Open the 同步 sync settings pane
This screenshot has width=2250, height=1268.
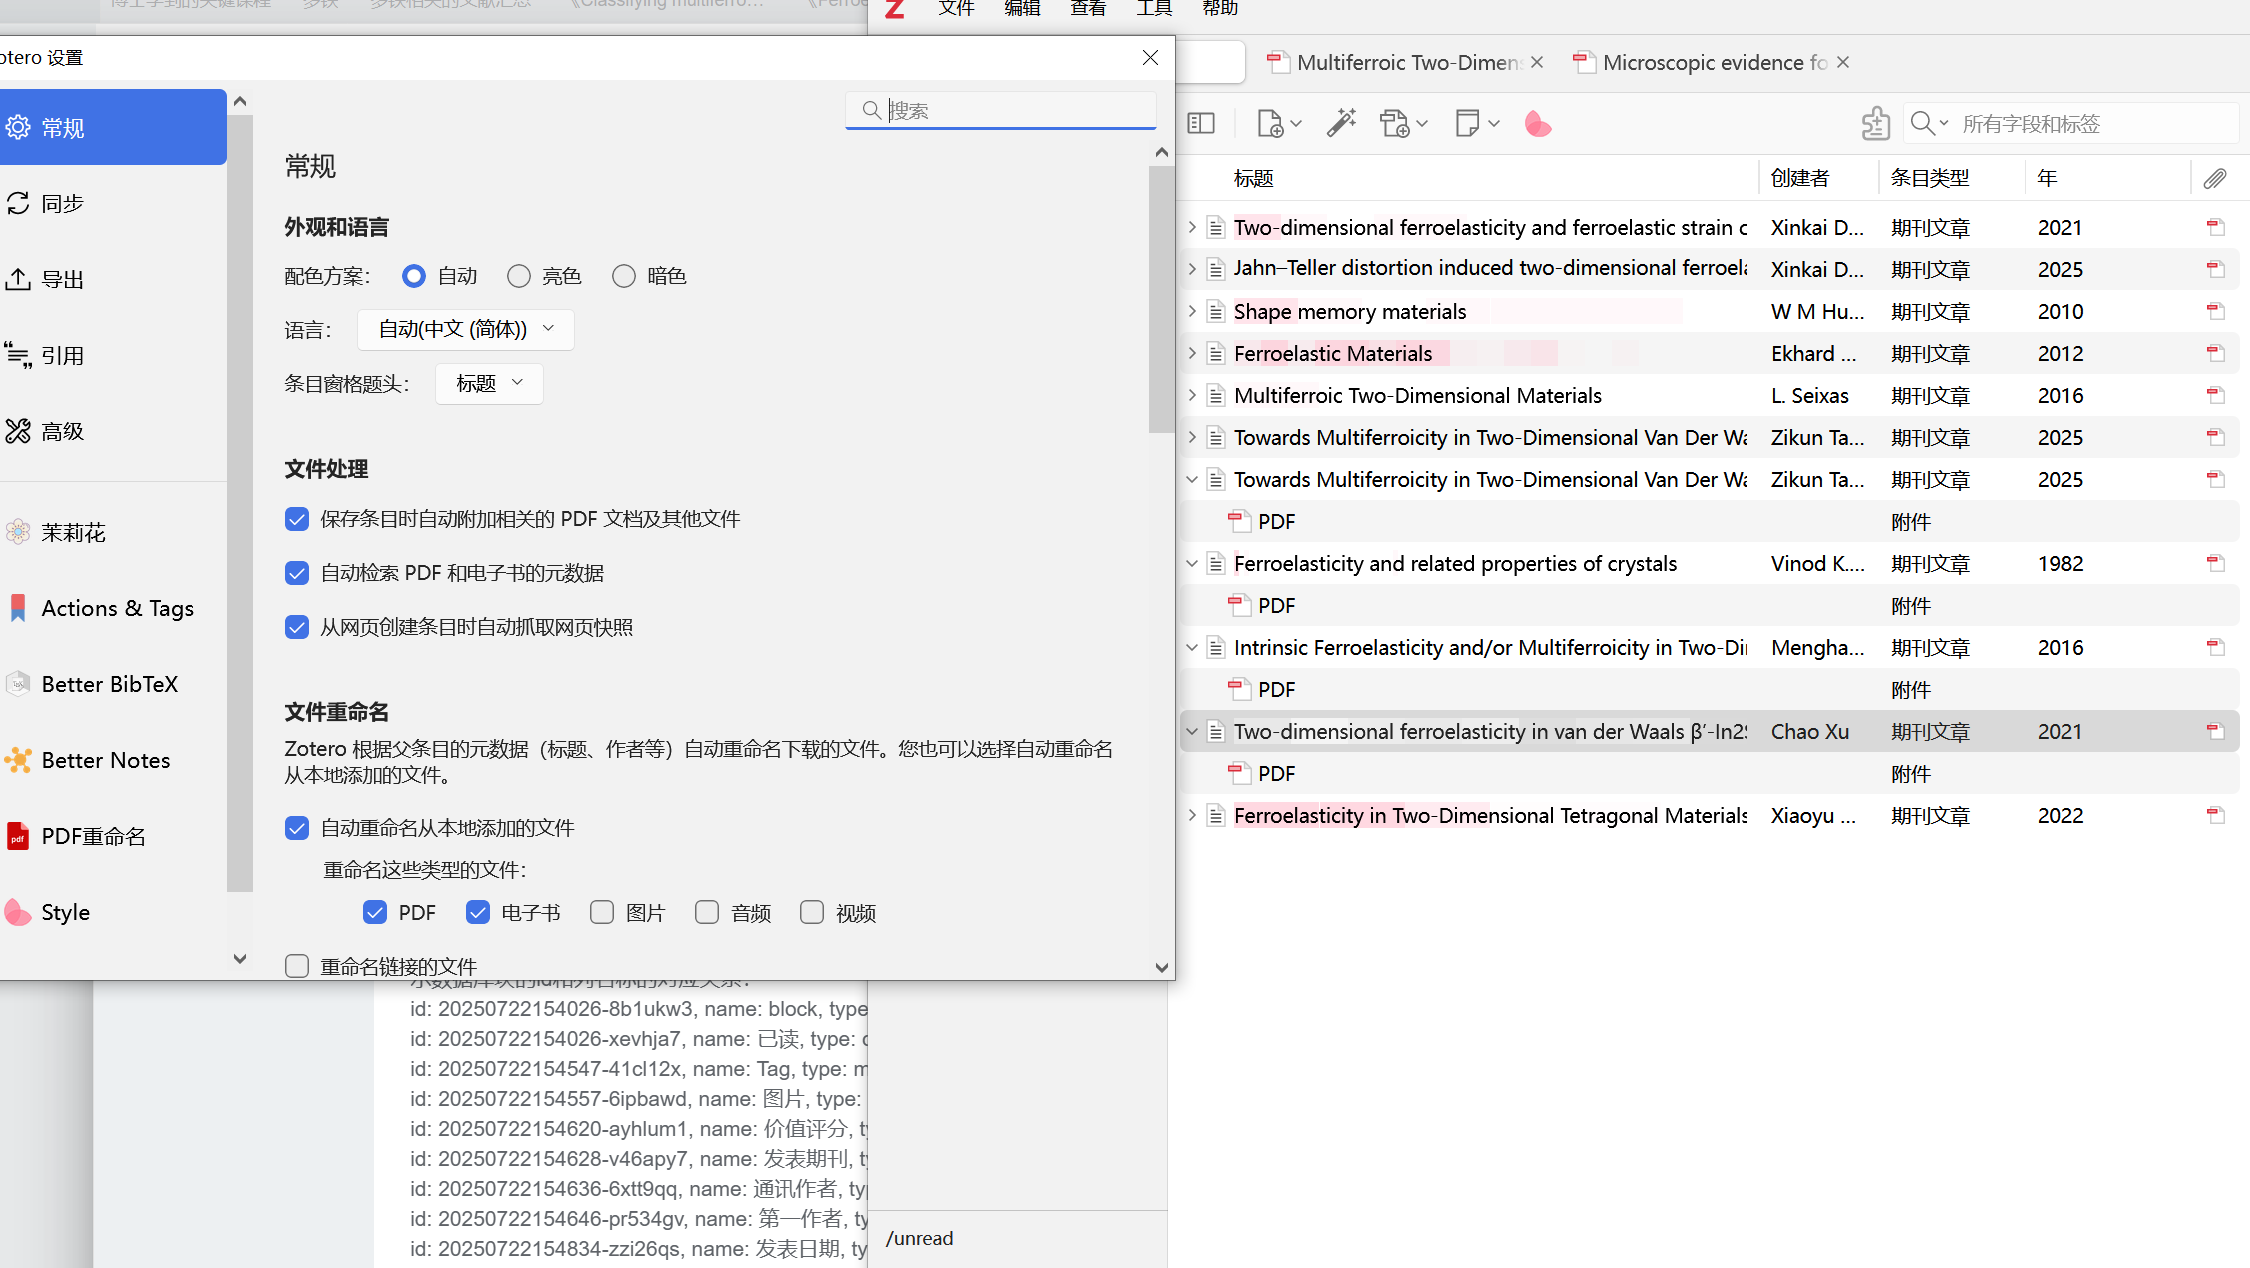click(62, 203)
